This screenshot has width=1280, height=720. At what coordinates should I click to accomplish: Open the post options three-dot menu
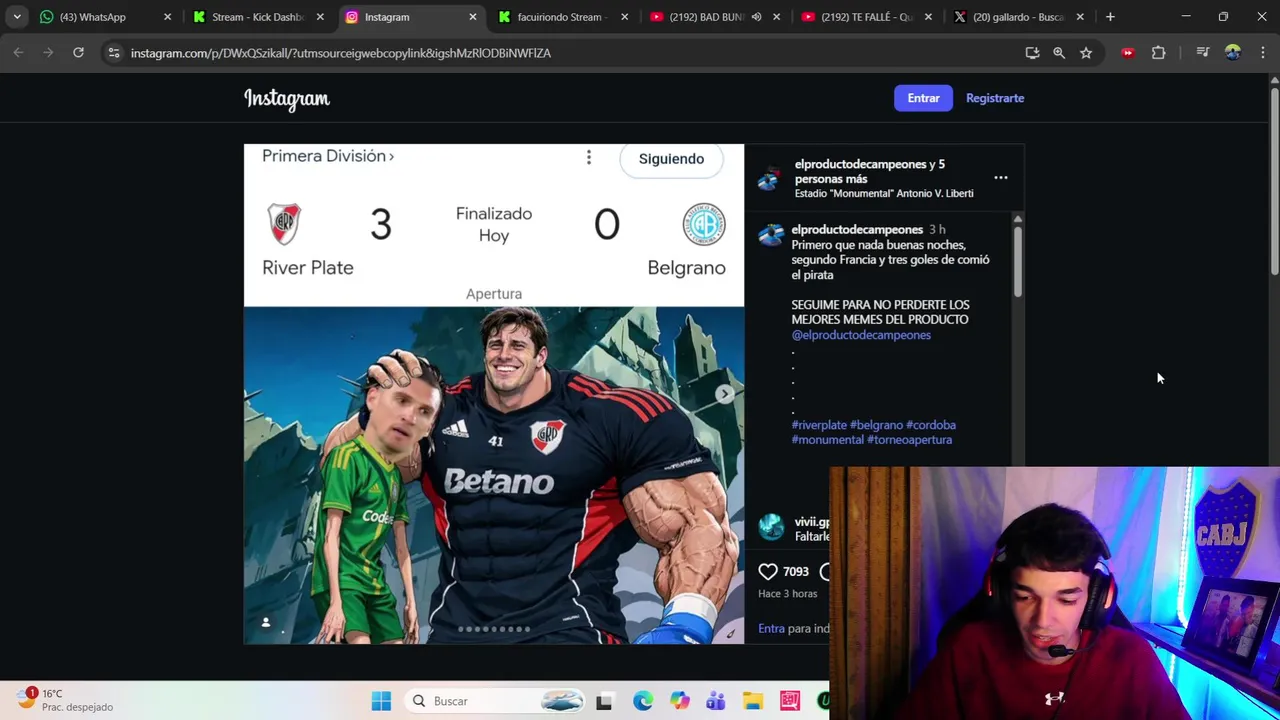(1000, 178)
